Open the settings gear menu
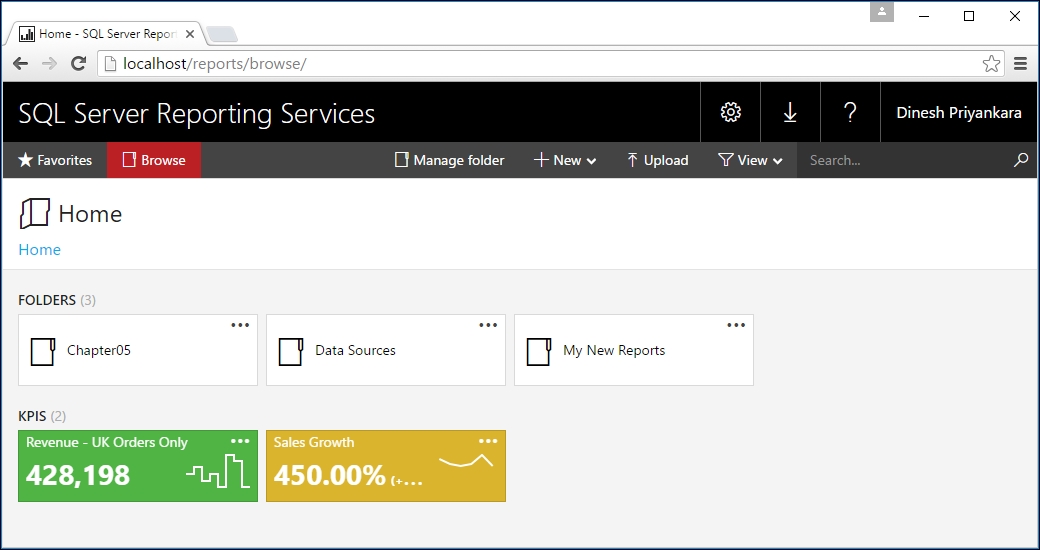The width and height of the screenshot is (1040, 550). coord(730,112)
